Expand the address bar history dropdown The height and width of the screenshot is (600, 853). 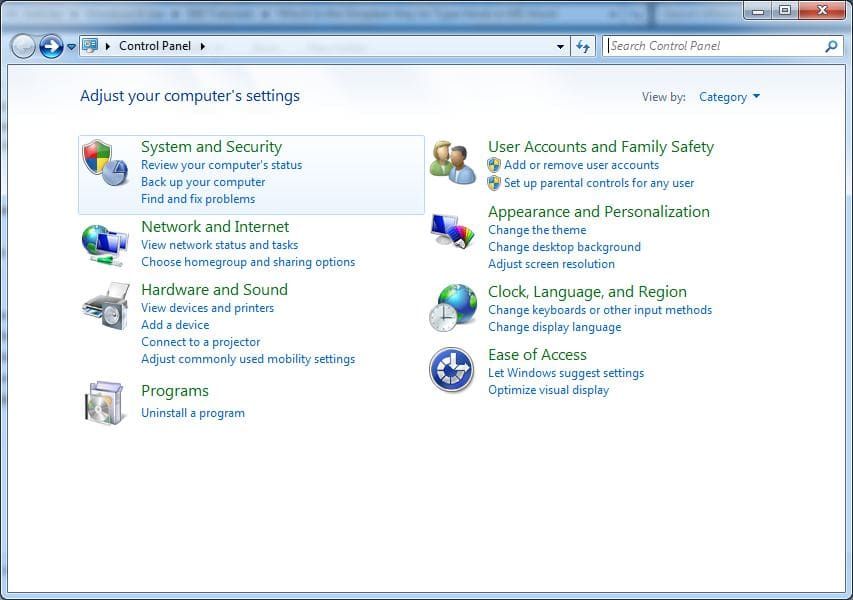pyautogui.click(x=561, y=46)
